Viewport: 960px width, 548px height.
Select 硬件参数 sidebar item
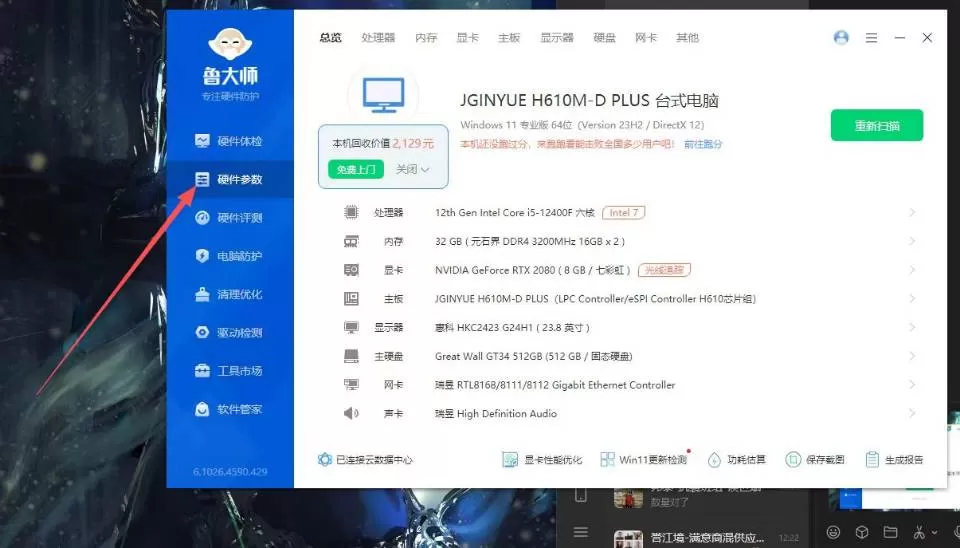click(229, 179)
